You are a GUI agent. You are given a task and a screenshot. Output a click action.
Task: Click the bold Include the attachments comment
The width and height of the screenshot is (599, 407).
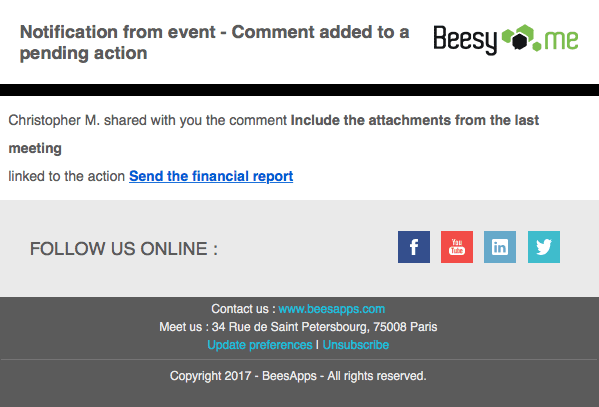click(x=274, y=134)
